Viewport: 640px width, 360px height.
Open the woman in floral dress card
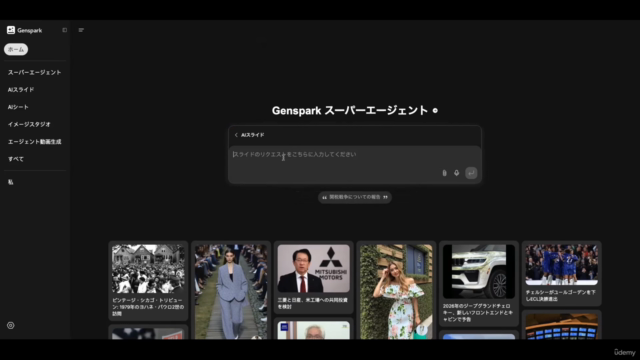pos(396,291)
